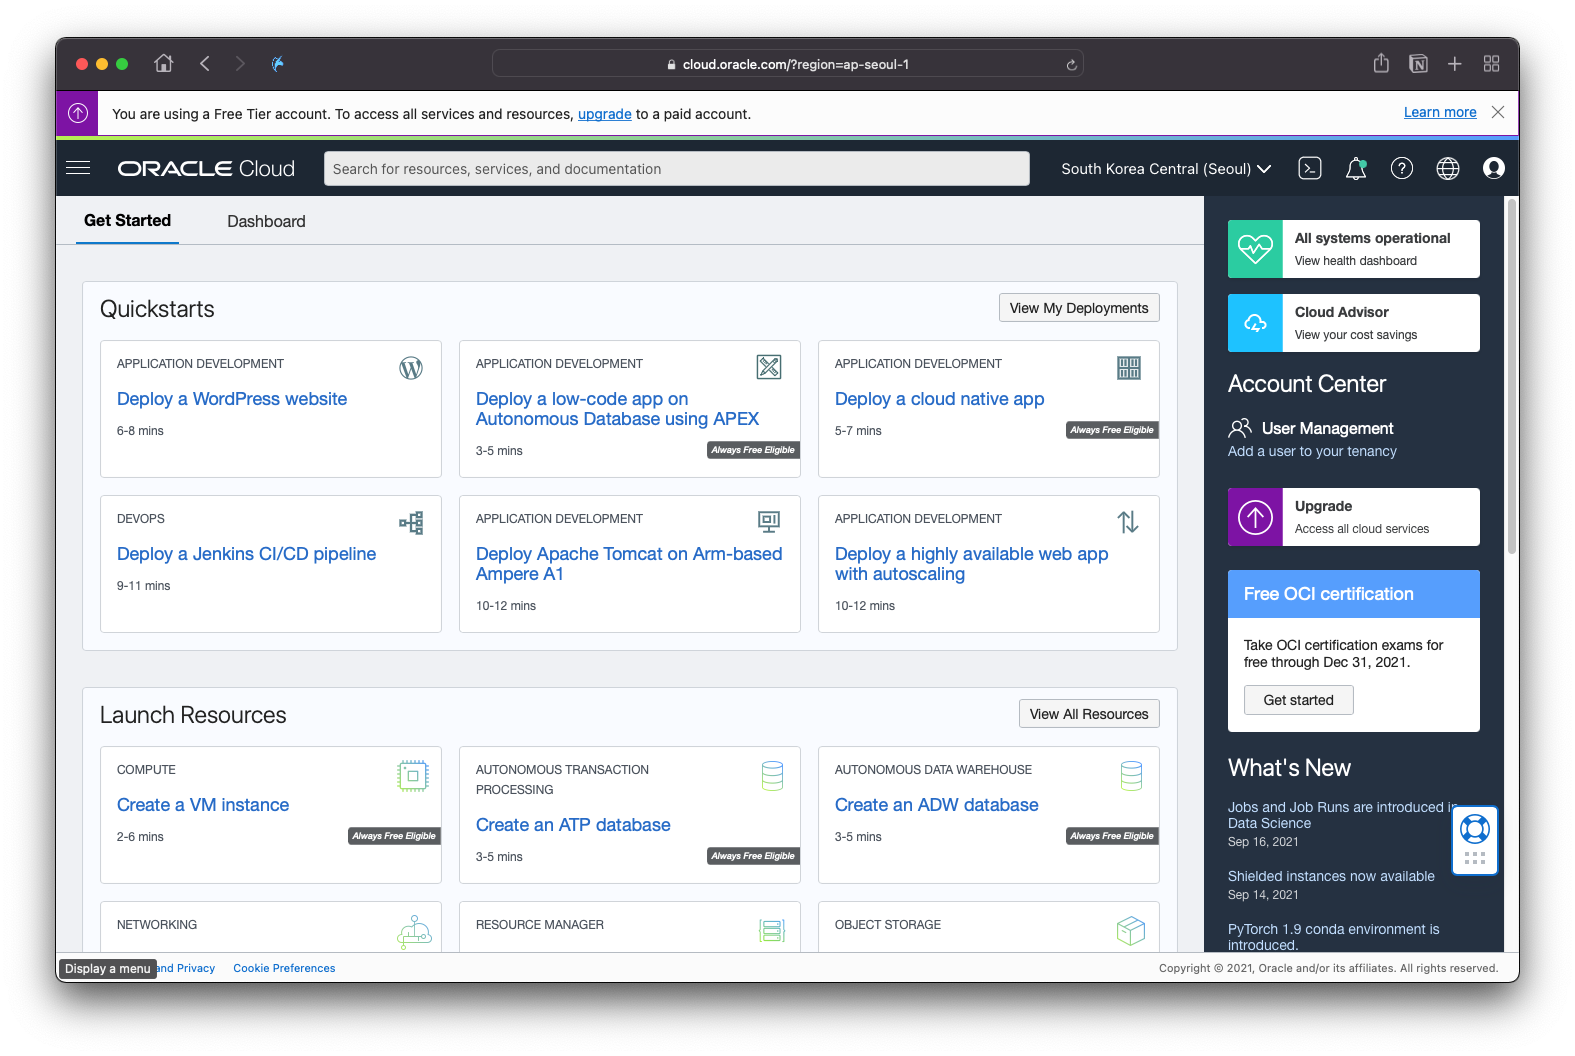Click the ADW database cylinder icon

pos(1131,776)
